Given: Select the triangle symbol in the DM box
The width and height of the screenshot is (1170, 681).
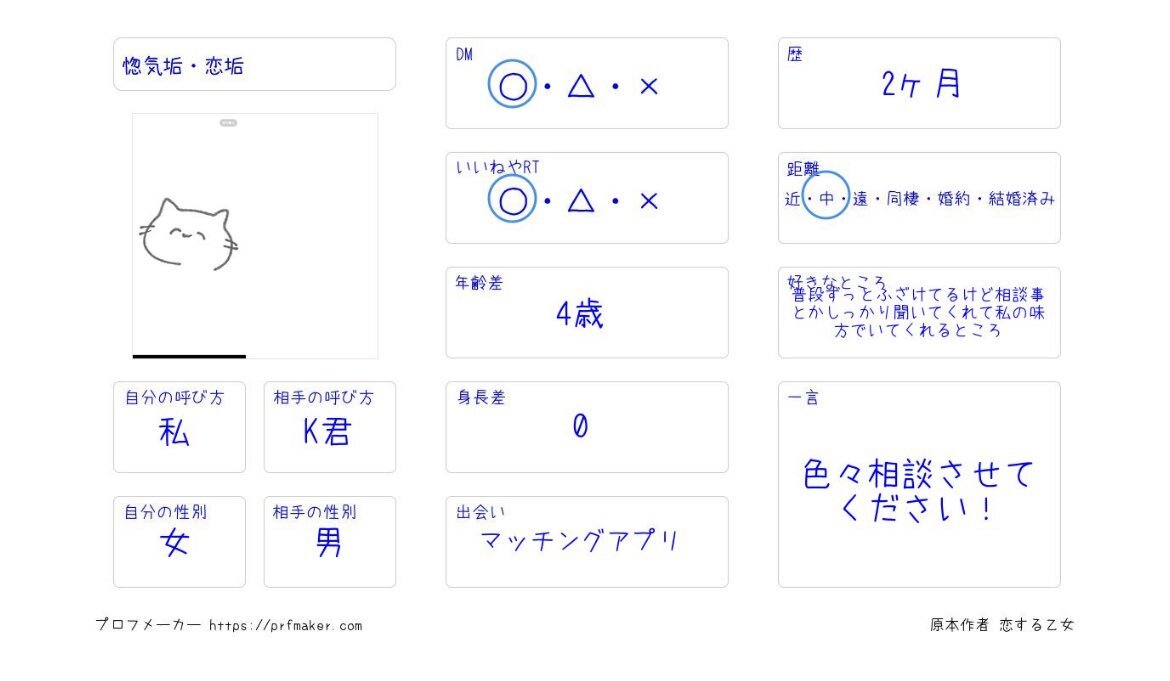Looking at the screenshot, I should pos(581,86).
